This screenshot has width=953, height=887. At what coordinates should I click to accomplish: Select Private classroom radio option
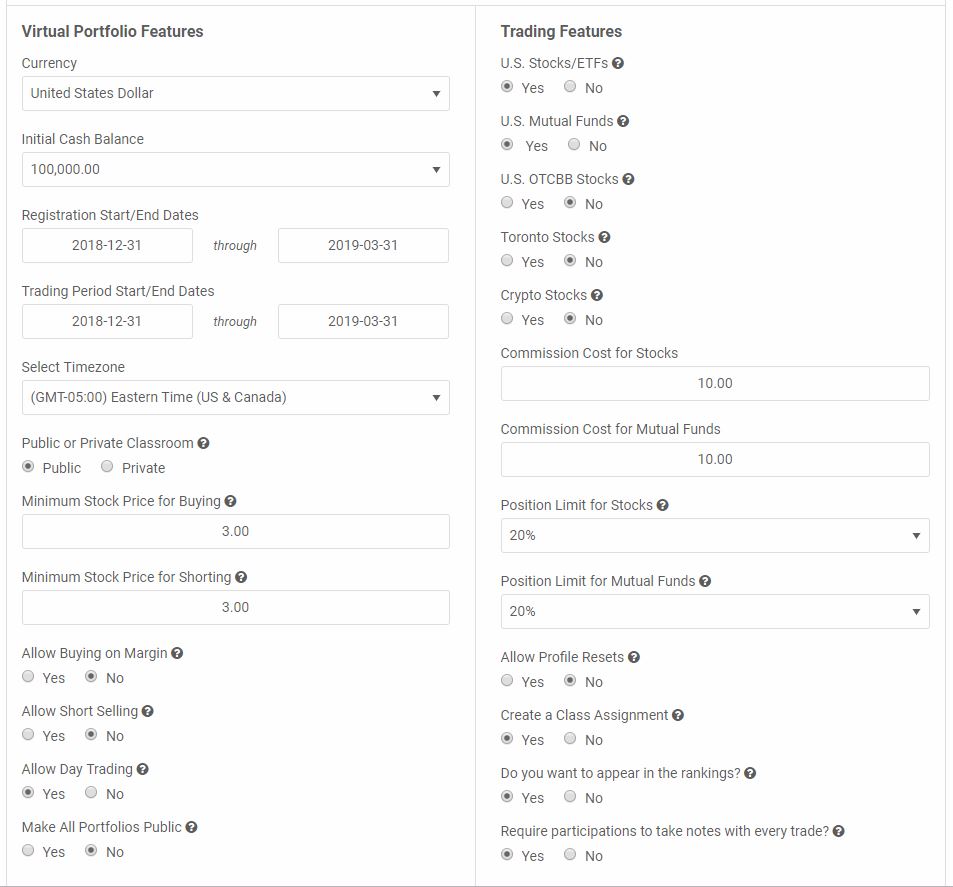click(107, 466)
